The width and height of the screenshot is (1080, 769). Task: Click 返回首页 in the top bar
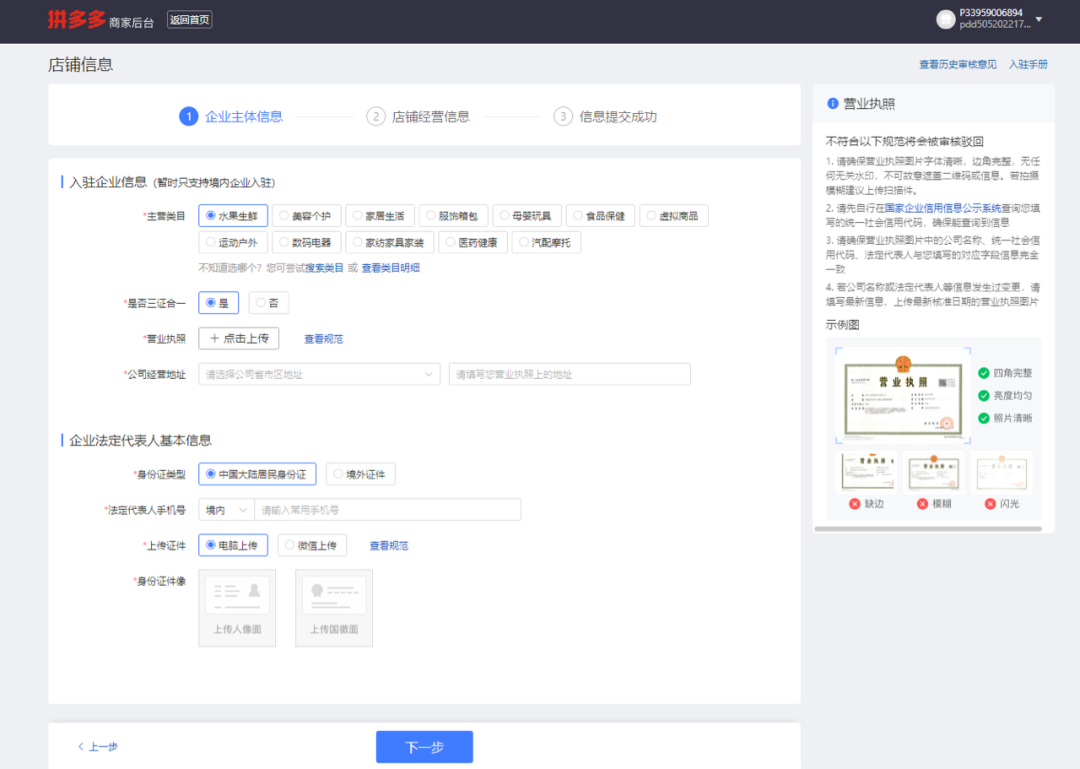[x=190, y=20]
